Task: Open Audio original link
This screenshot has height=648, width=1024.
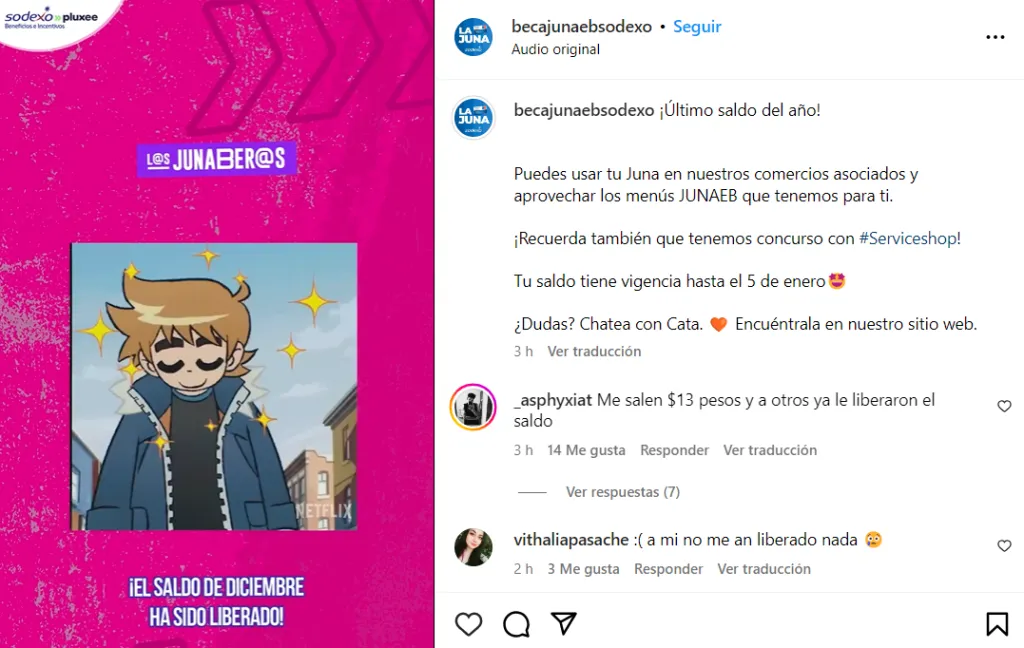Action: click(555, 50)
